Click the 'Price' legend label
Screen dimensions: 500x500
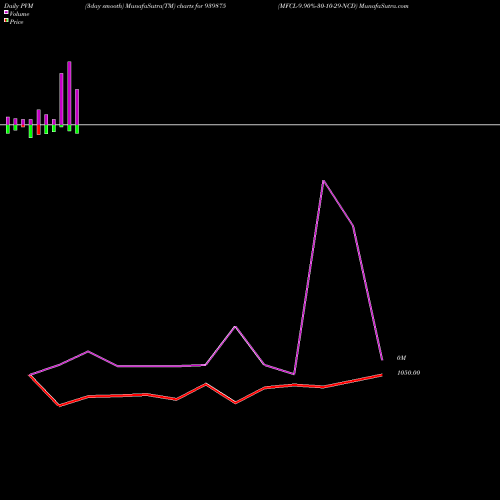[x=16, y=22]
